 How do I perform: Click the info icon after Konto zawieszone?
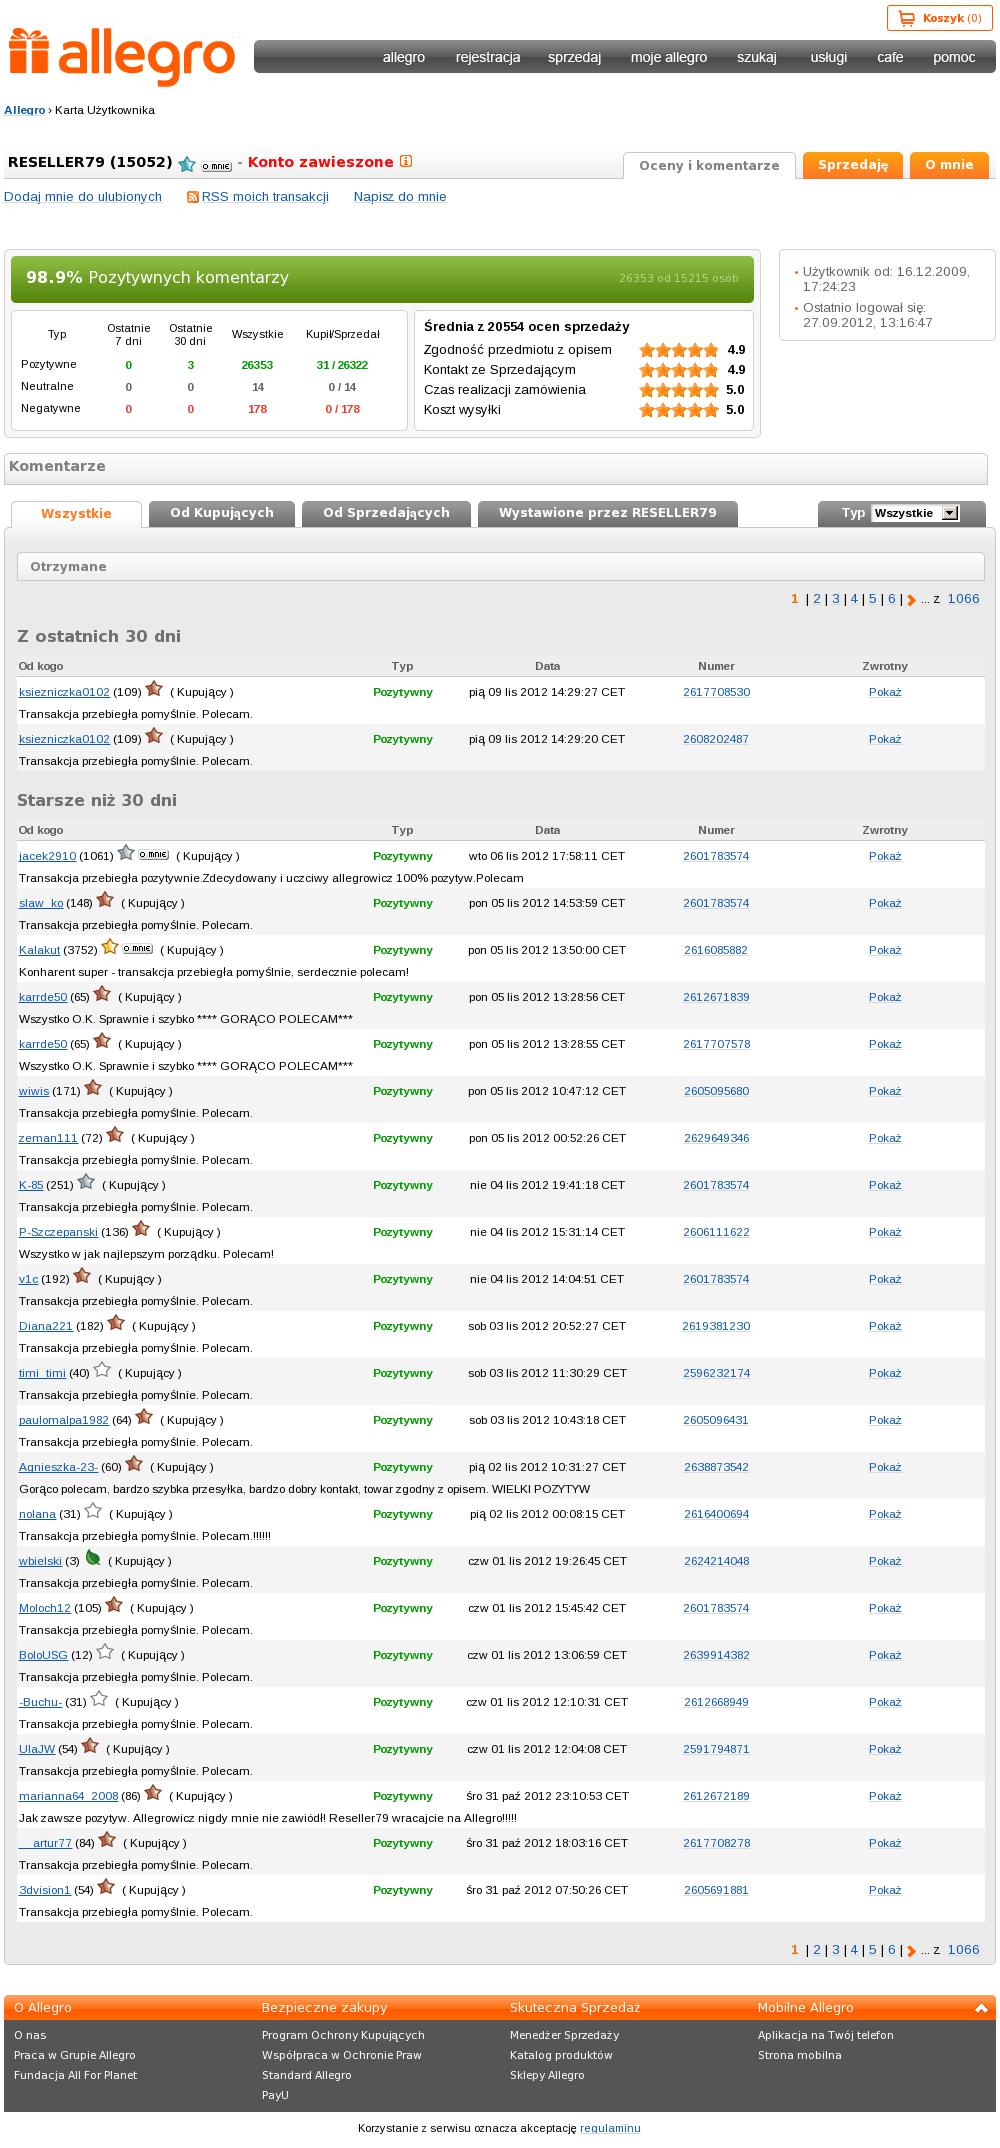coord(406,161)
